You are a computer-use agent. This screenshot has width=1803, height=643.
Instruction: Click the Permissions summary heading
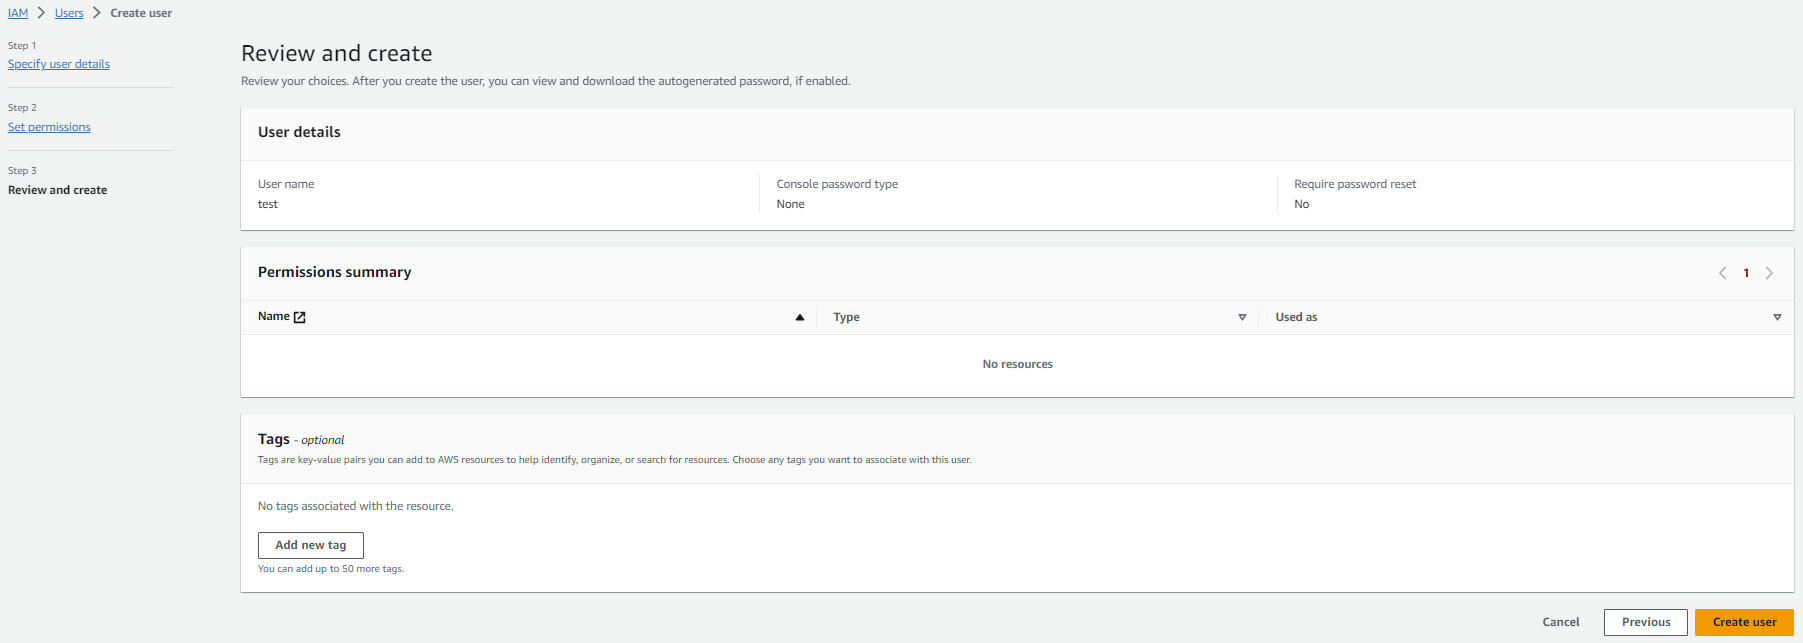pos(334,272)
